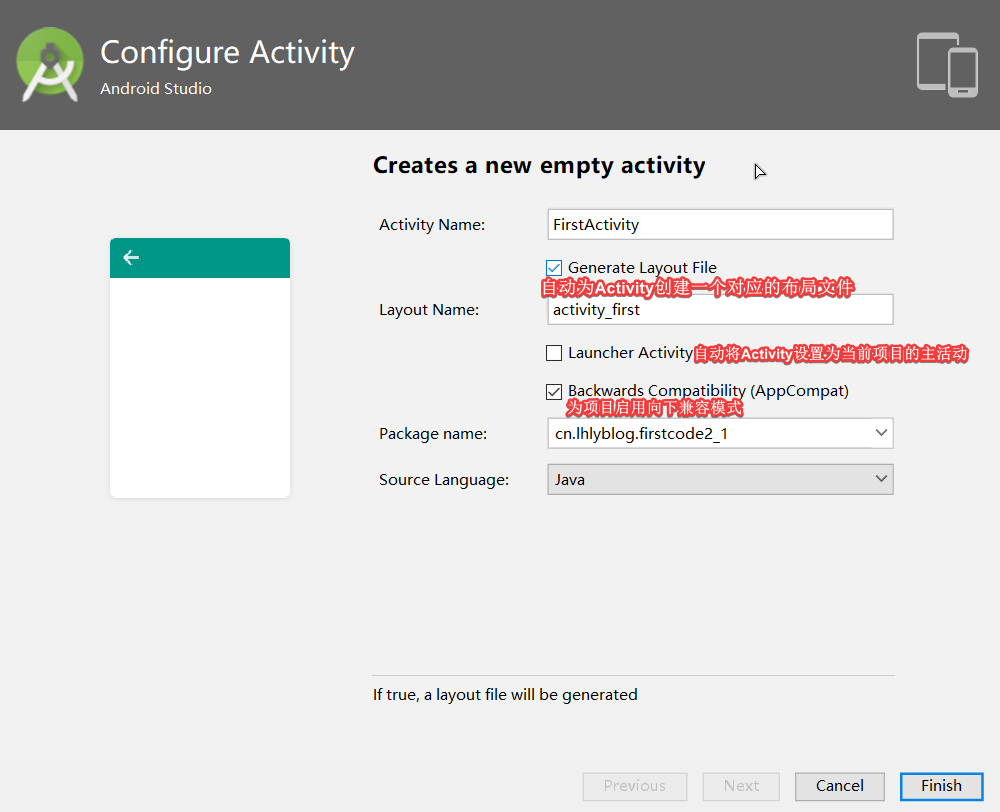Toggle the Generate Layout File checkbox

(x=554, y=268)
